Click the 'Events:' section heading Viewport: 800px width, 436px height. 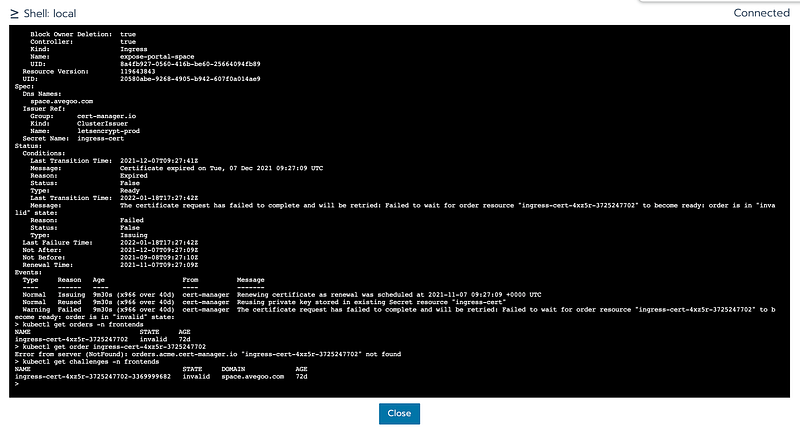point(28,272)
